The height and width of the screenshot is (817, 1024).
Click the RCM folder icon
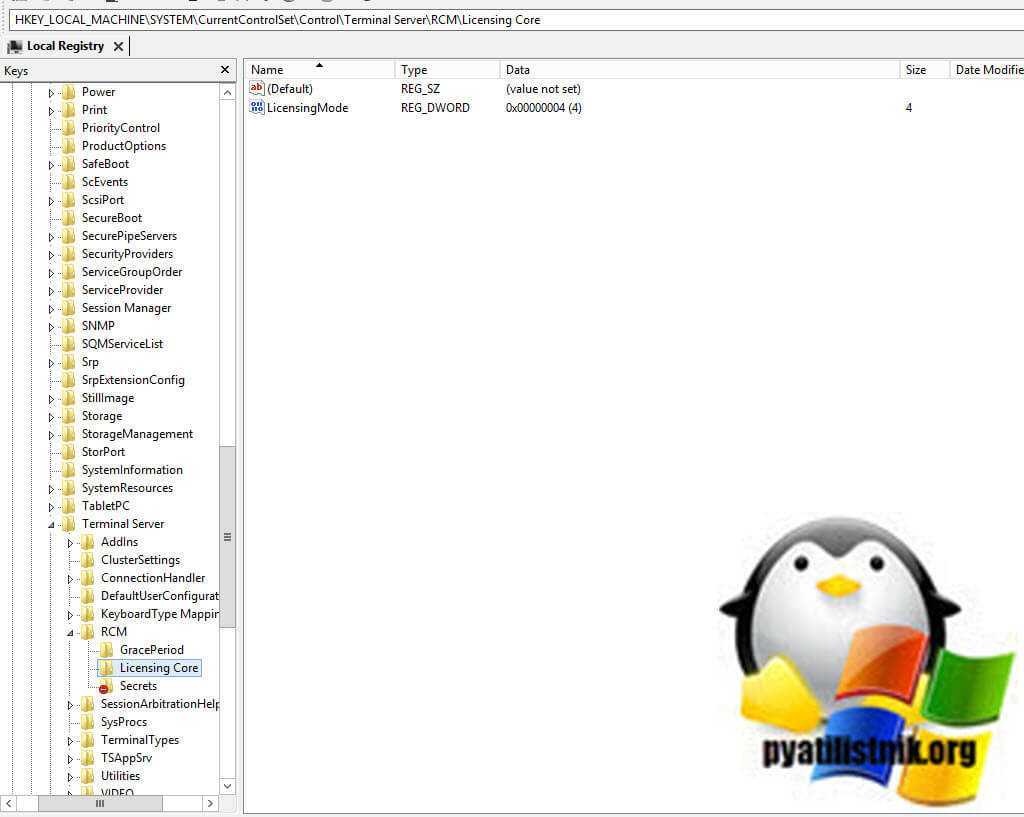coord(87,632)
